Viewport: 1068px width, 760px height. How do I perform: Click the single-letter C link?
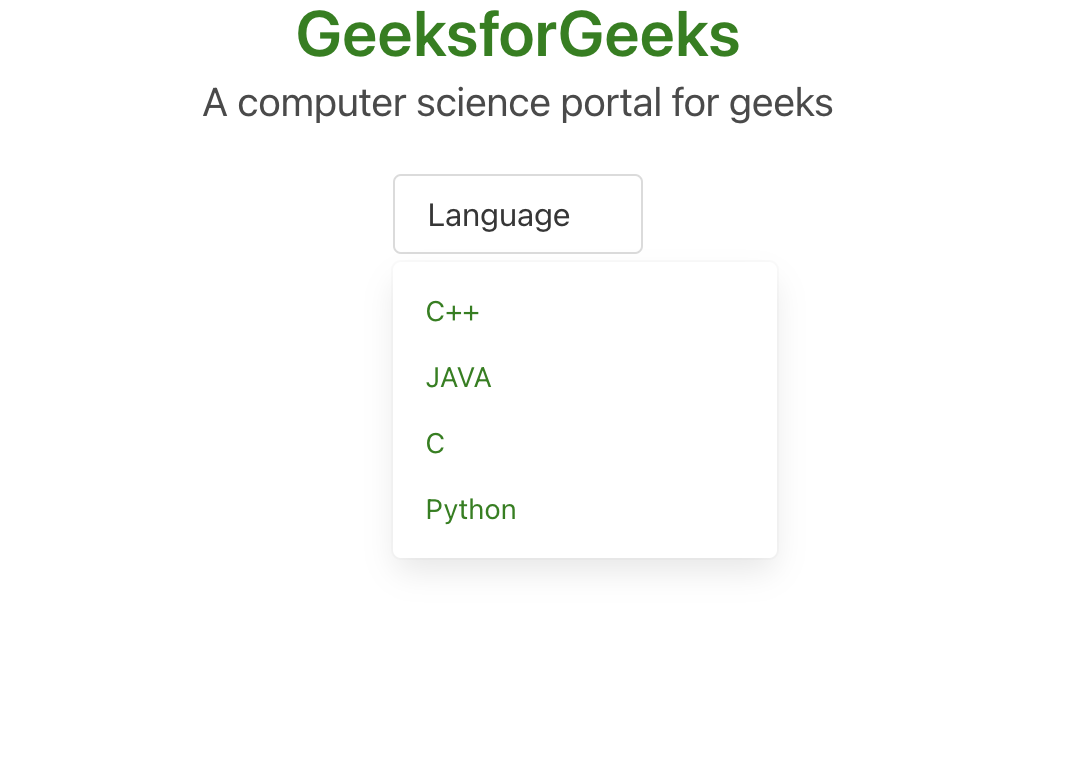[435, 444]
